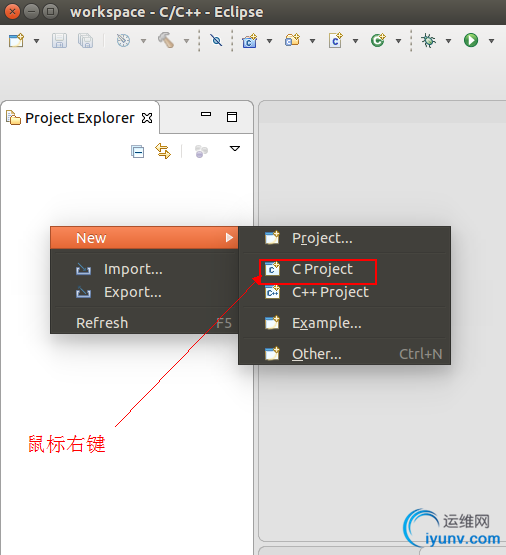Click the Save toolbar icon
This screenshot has height=555, width=506.
click(59, 40)
